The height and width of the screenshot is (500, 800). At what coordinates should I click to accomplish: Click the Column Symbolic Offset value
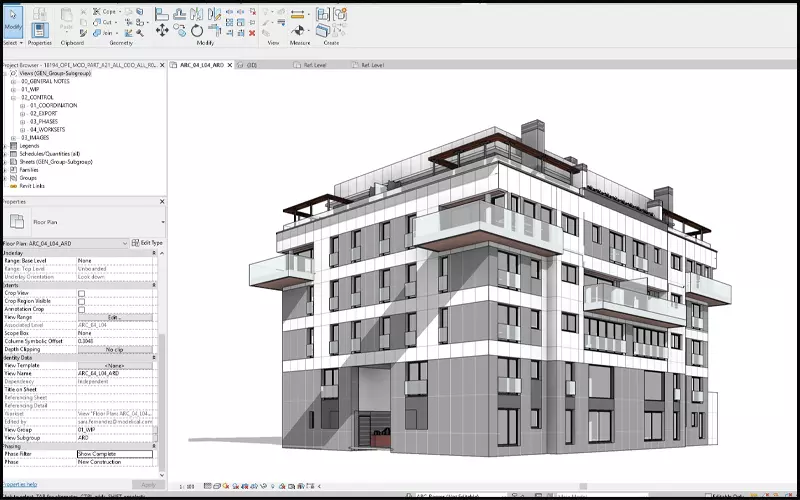pyautogui.click(x=115, y=341)
